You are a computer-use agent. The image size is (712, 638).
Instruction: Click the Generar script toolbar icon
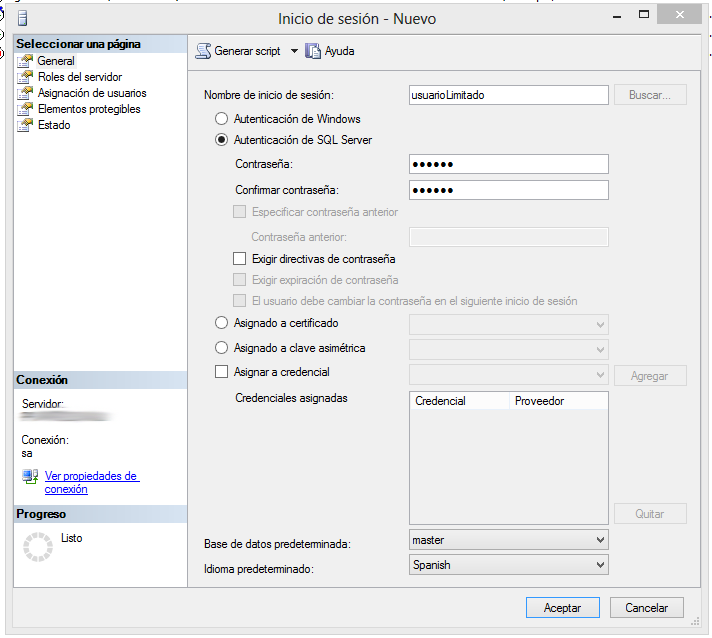pyautogui.click(x=203, y=51)
